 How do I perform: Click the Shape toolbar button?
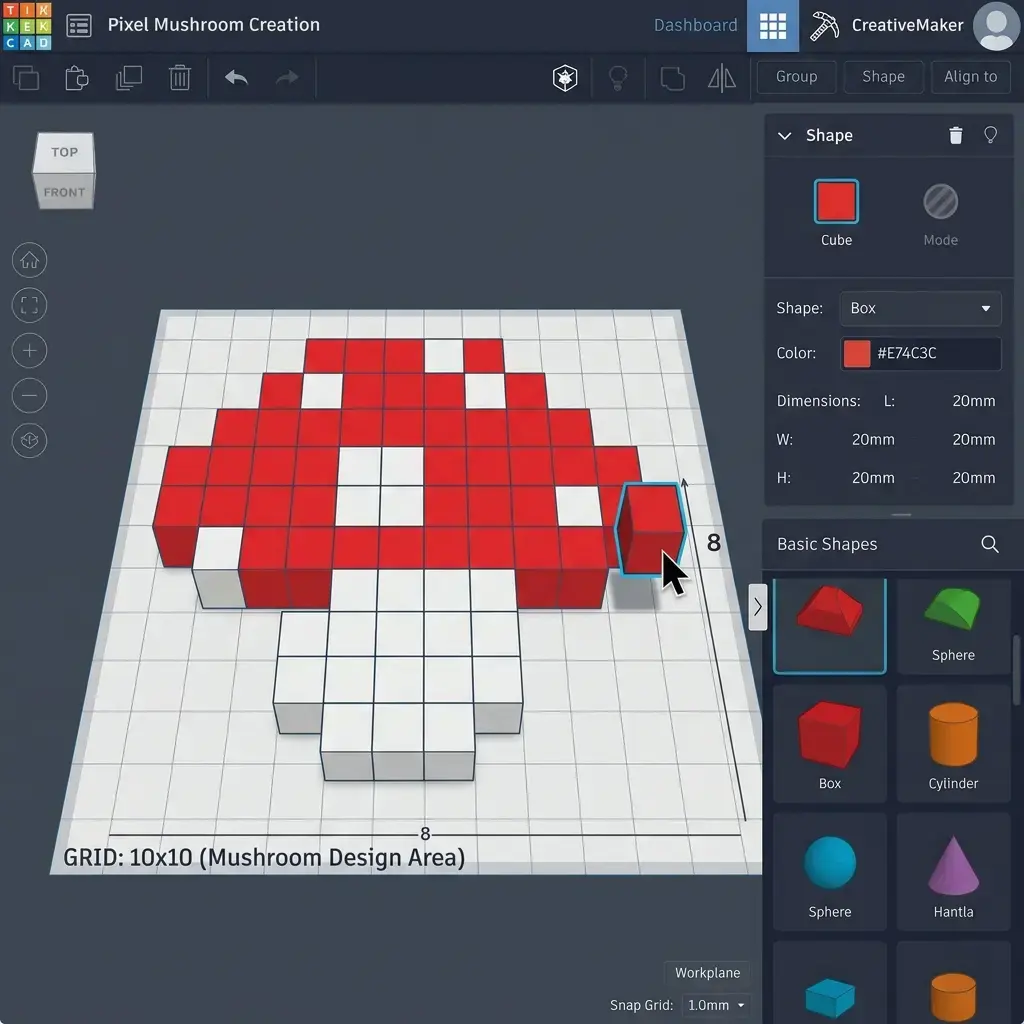883,77
